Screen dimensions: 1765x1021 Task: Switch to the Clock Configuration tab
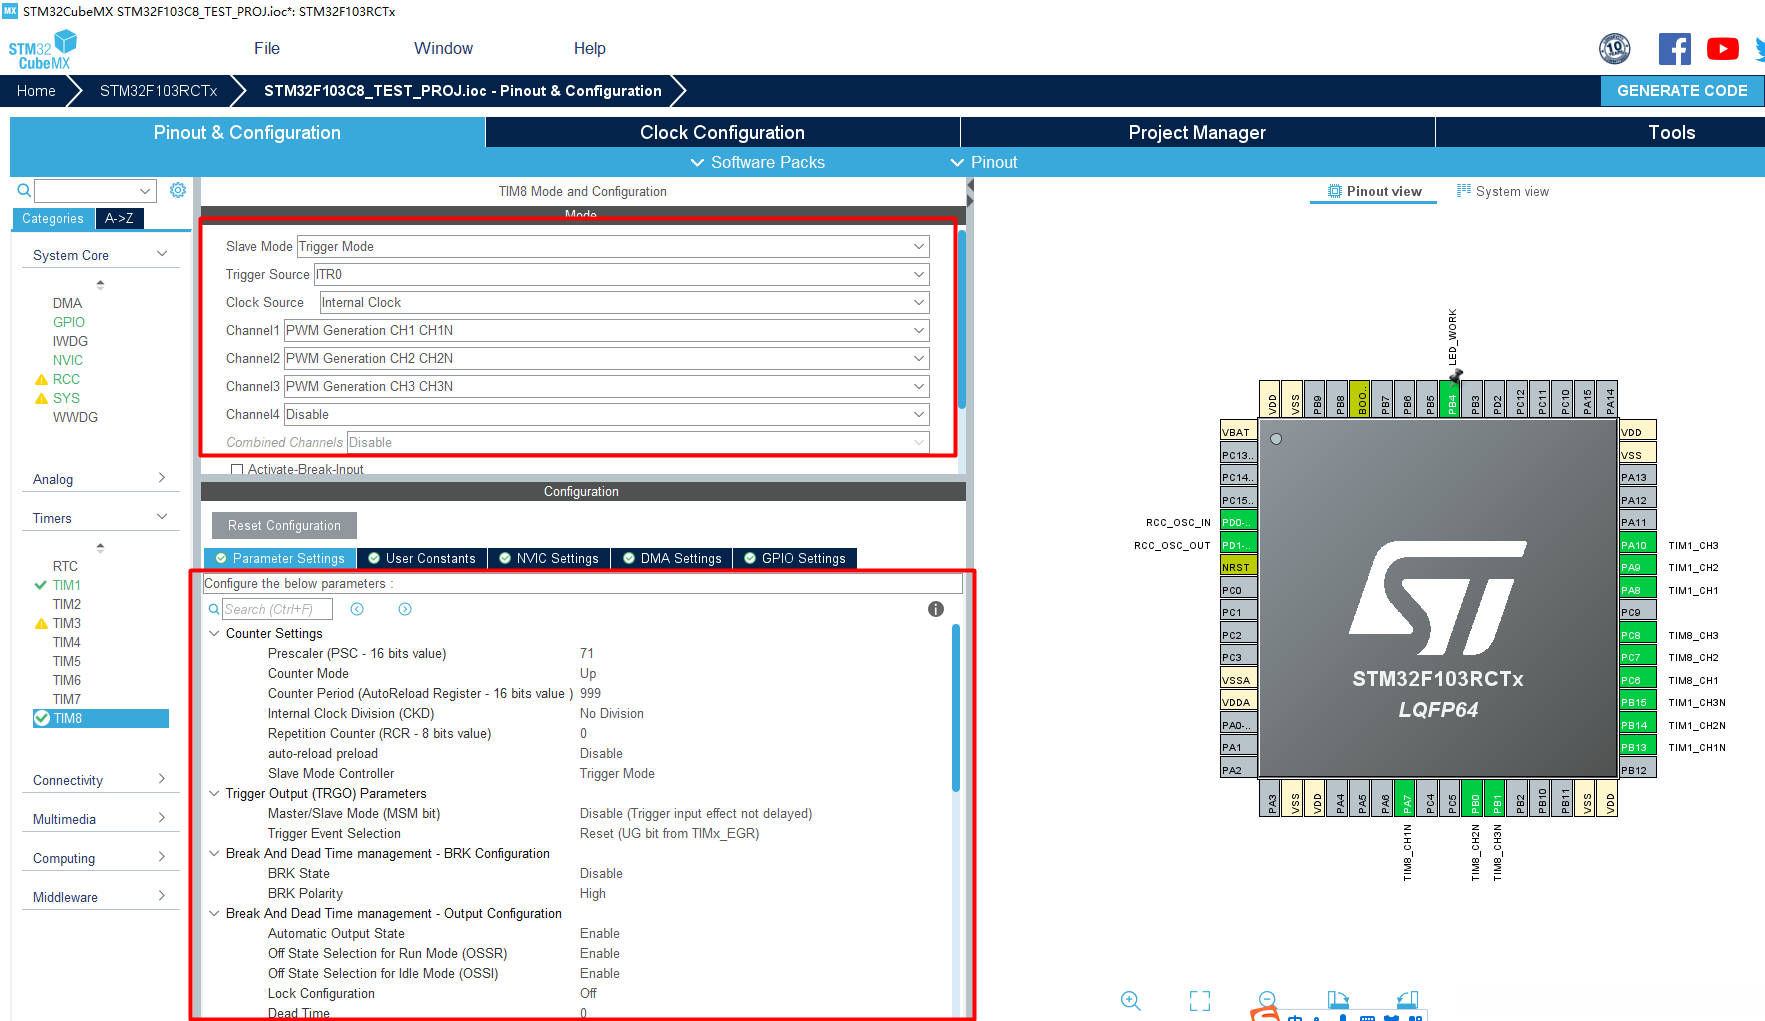point(722,132)
